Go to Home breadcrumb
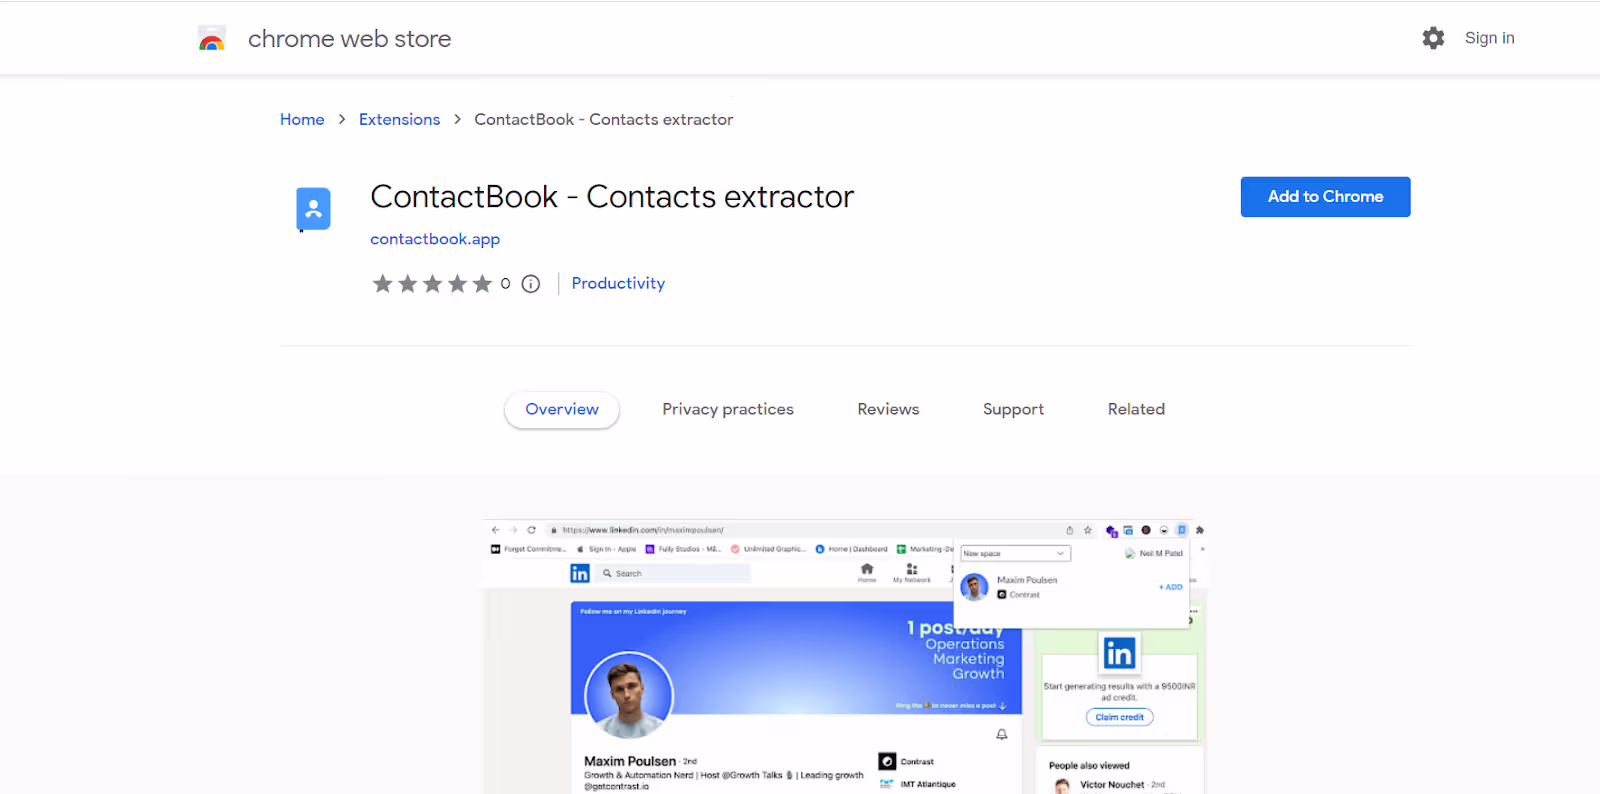 click(x=302, y=119)
